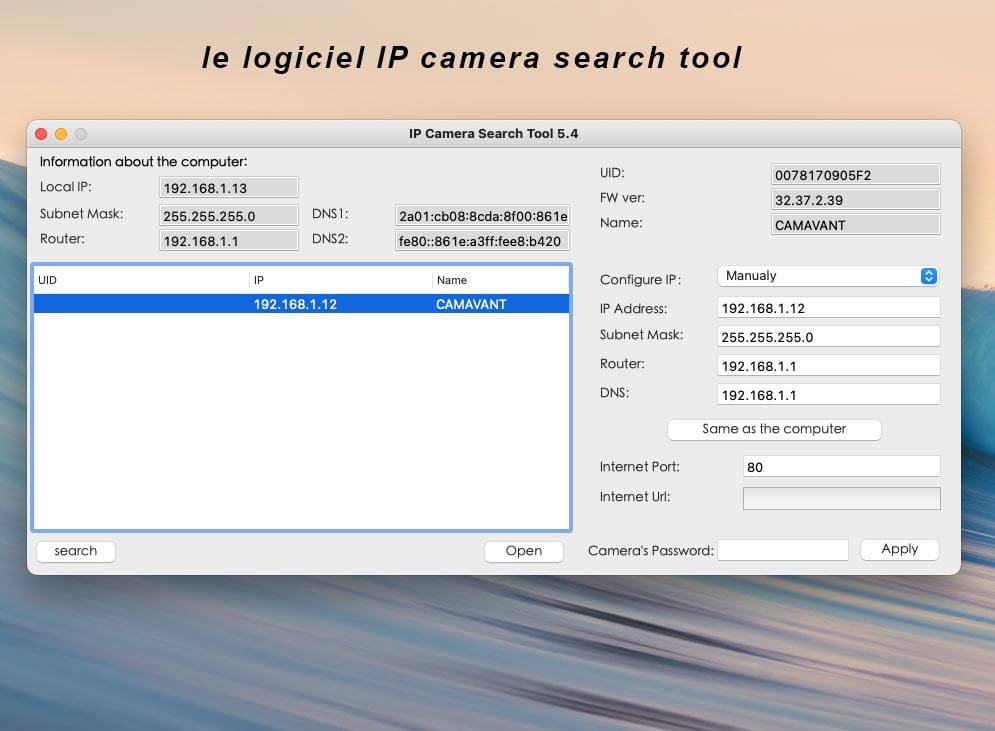Select the CAMAVANT camera row
This screenshot has height=731, width=995.
[301, 304]
